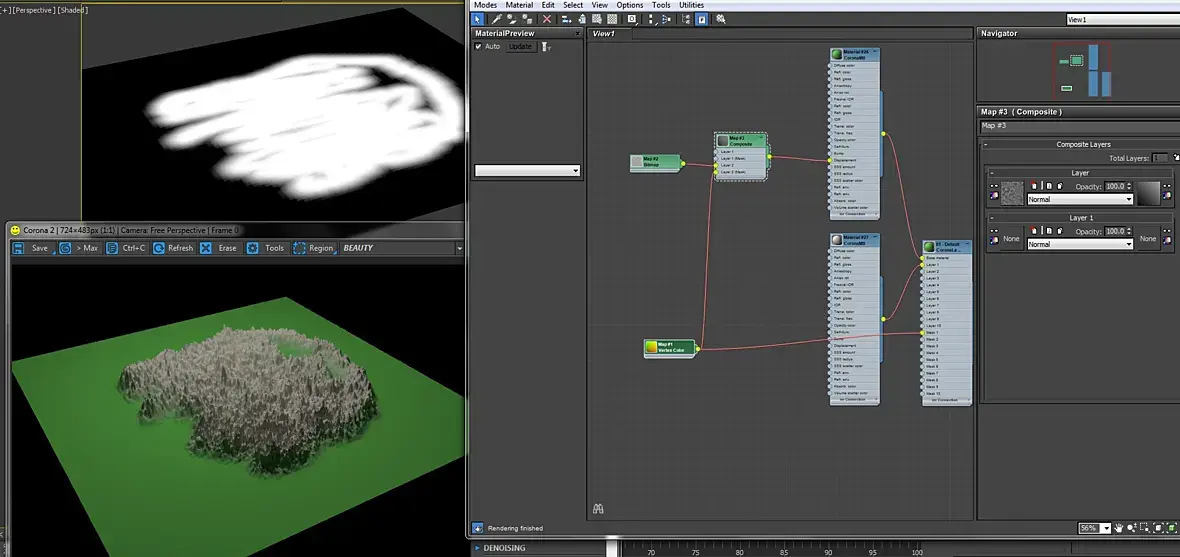Open the Normal blend mode dropdown for Layer 1
1180x557 pixels.
(1080, 244)
